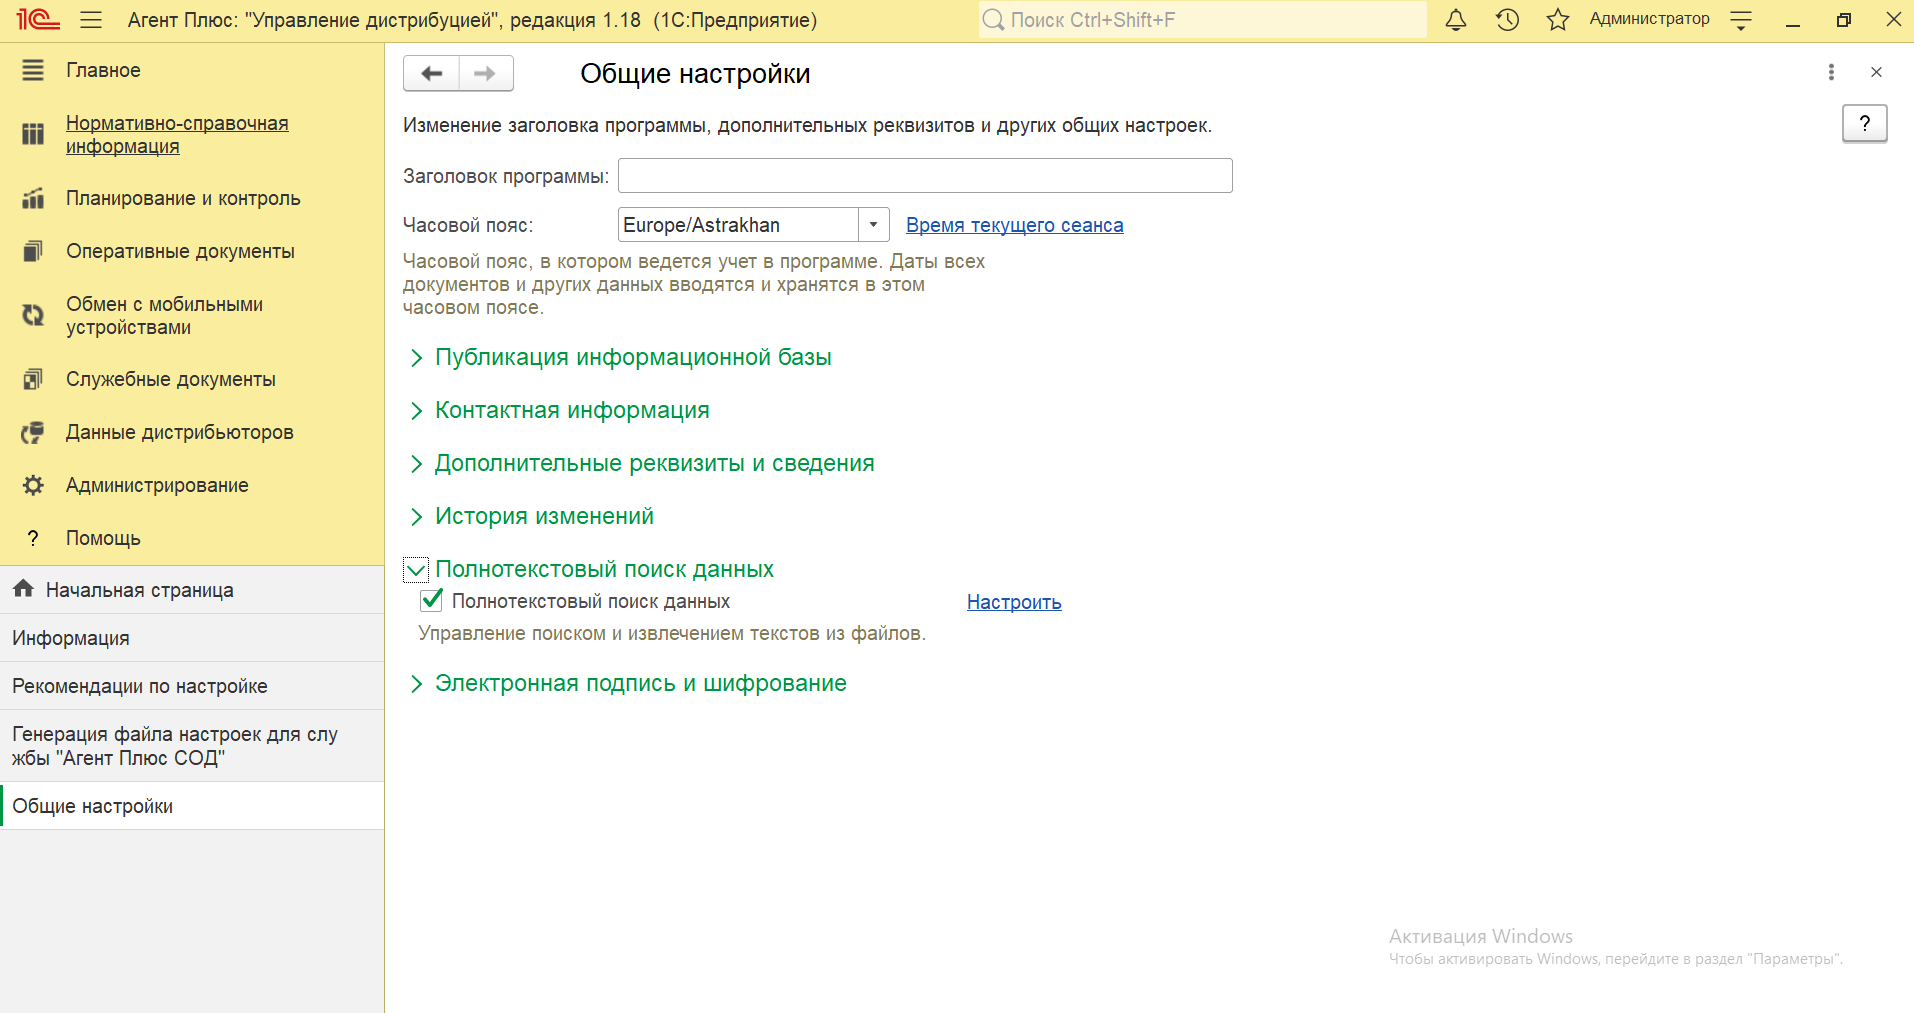Screen dimensions: 1914x1013
Task: Open Обмен с мобильными устройствами section
Action: [x=164, y=315]
